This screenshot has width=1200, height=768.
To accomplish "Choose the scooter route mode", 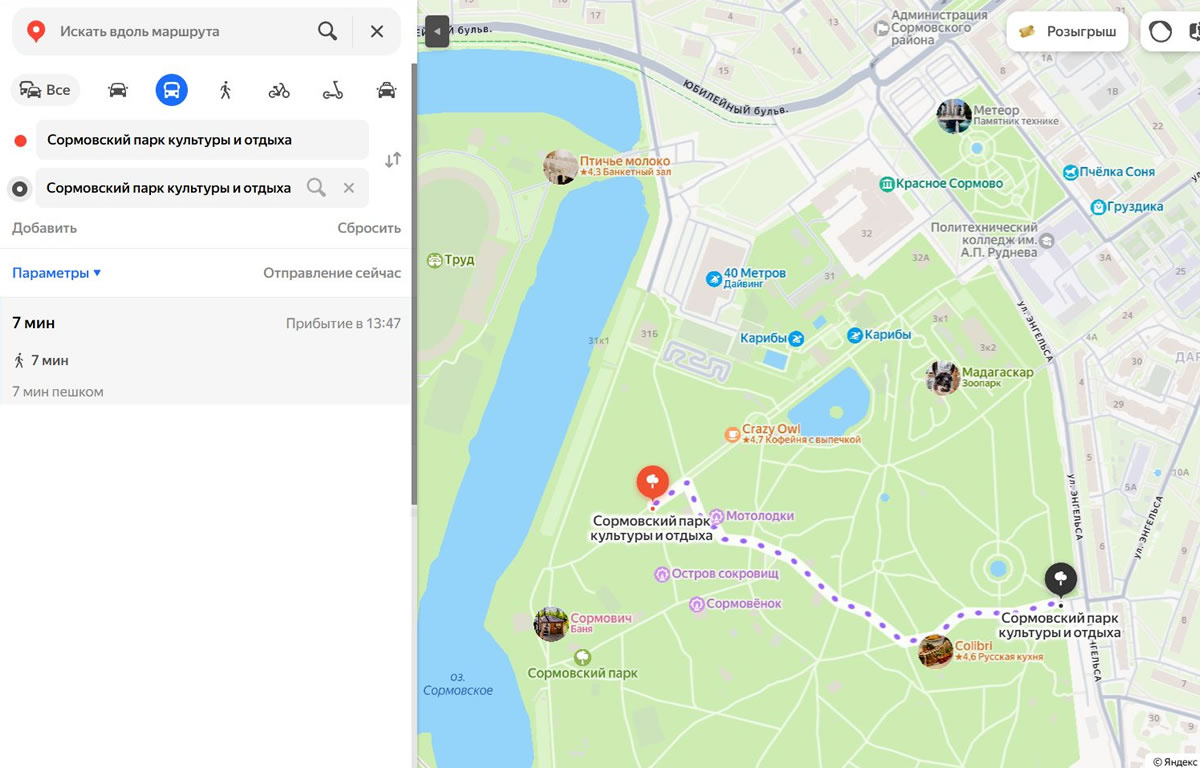I will coord(333,90).
